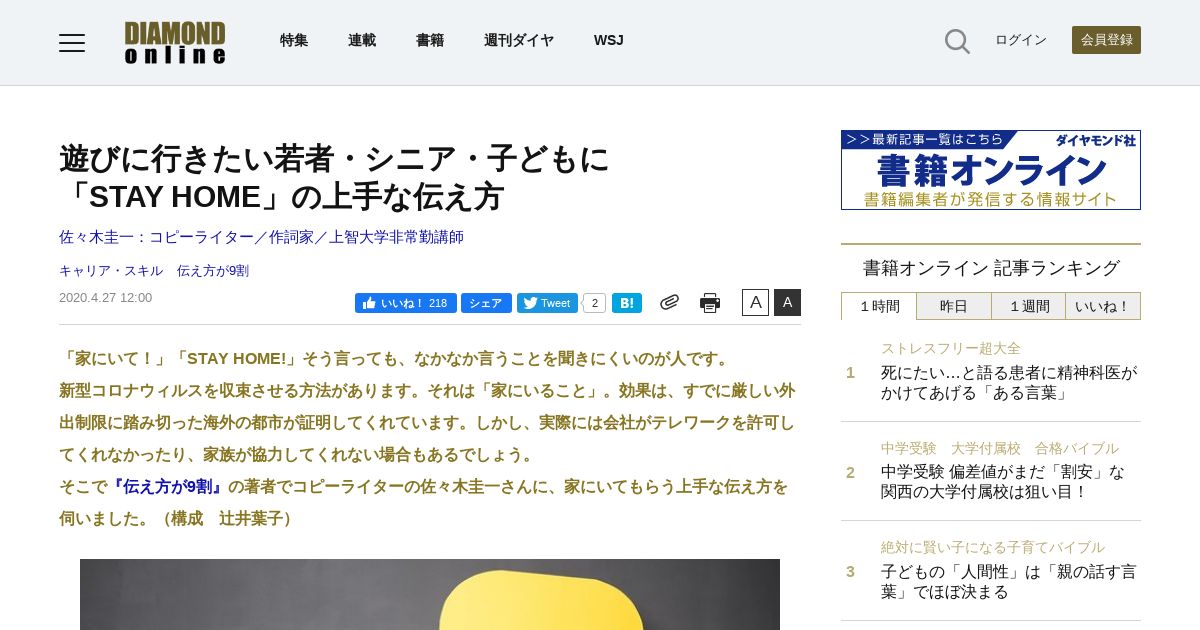
Task: Open ranking category ストレスフリー超大全
Action: 951,348
